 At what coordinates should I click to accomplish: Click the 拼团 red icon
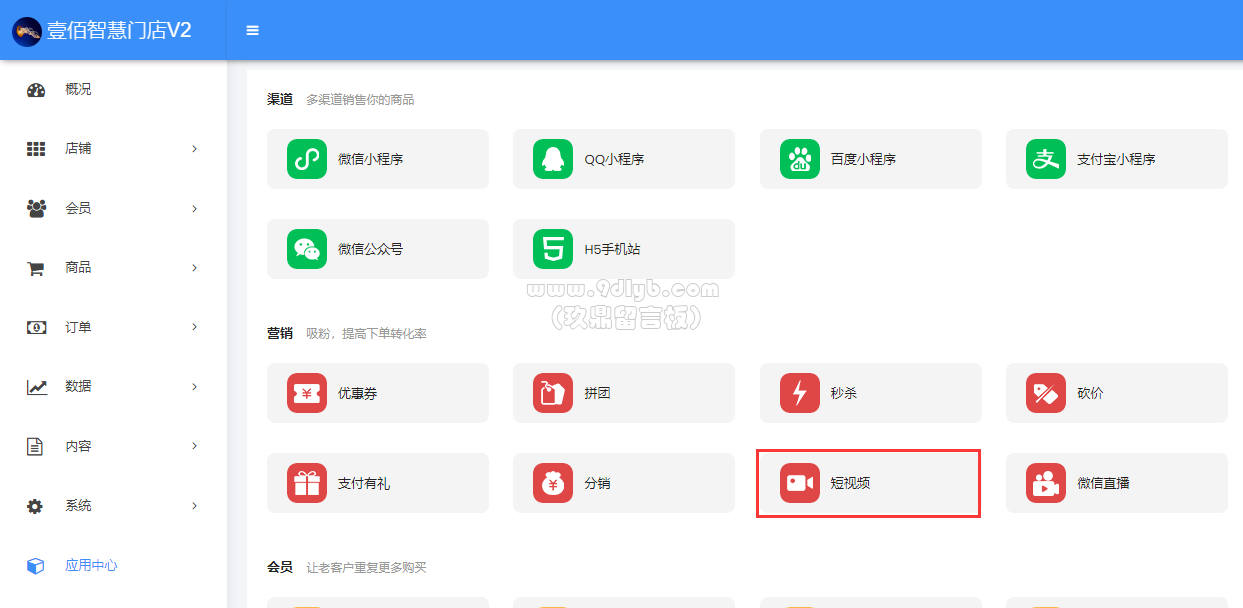pos(553,393)
